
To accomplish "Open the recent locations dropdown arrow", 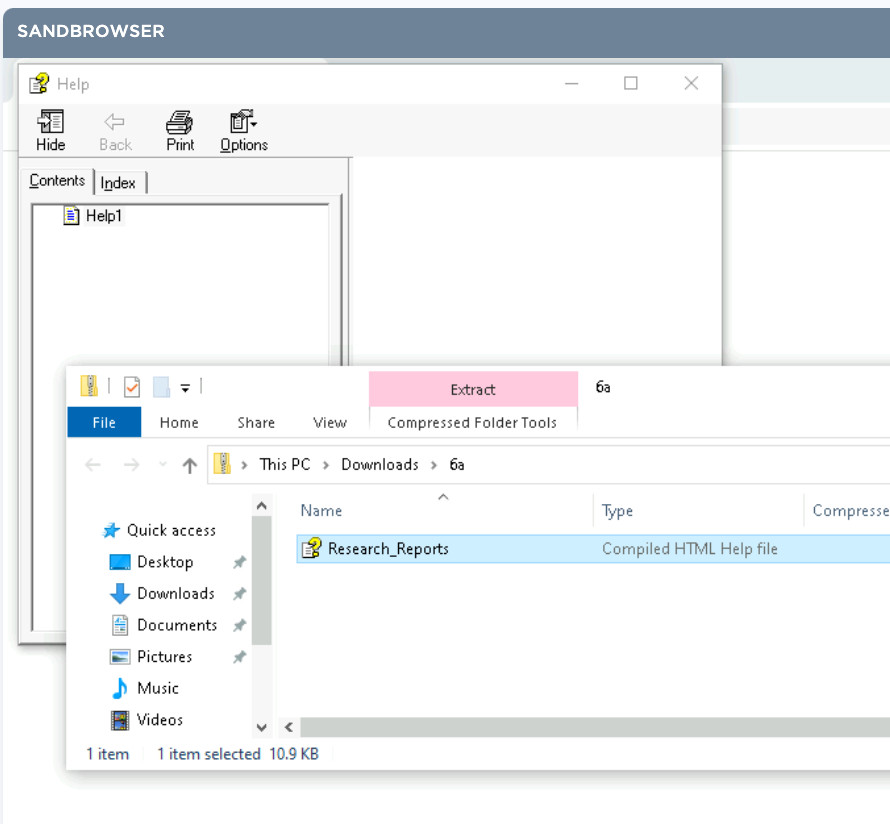I will click(163, 464).
